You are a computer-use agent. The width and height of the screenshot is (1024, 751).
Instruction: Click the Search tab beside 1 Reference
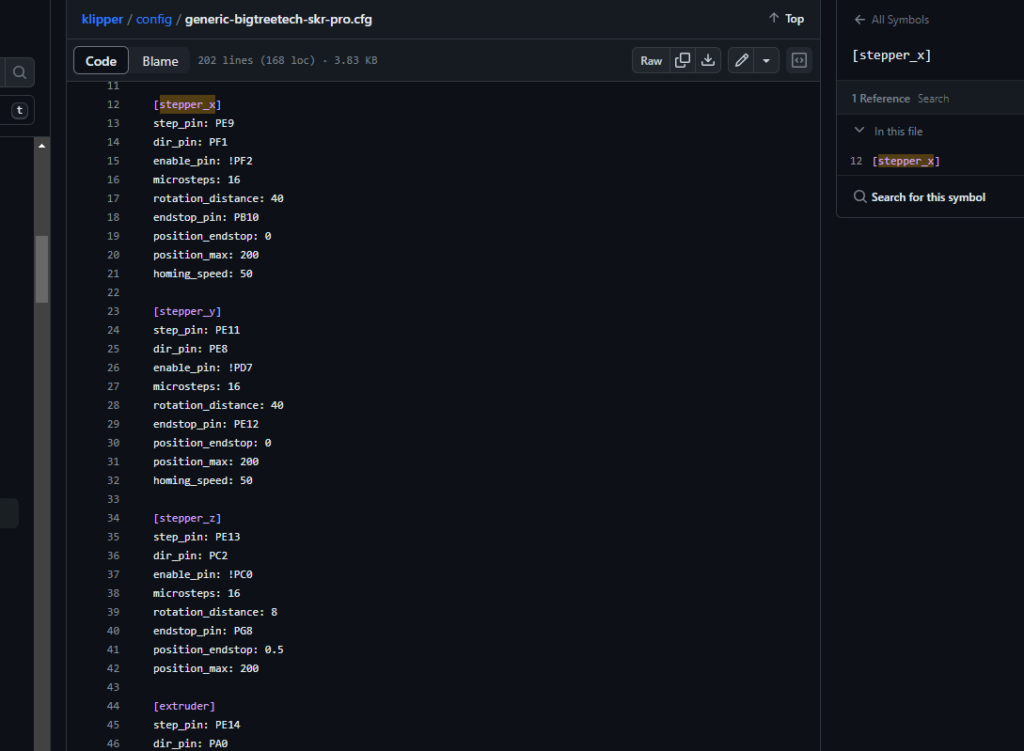pyautogui.click(x=933, y=99)
